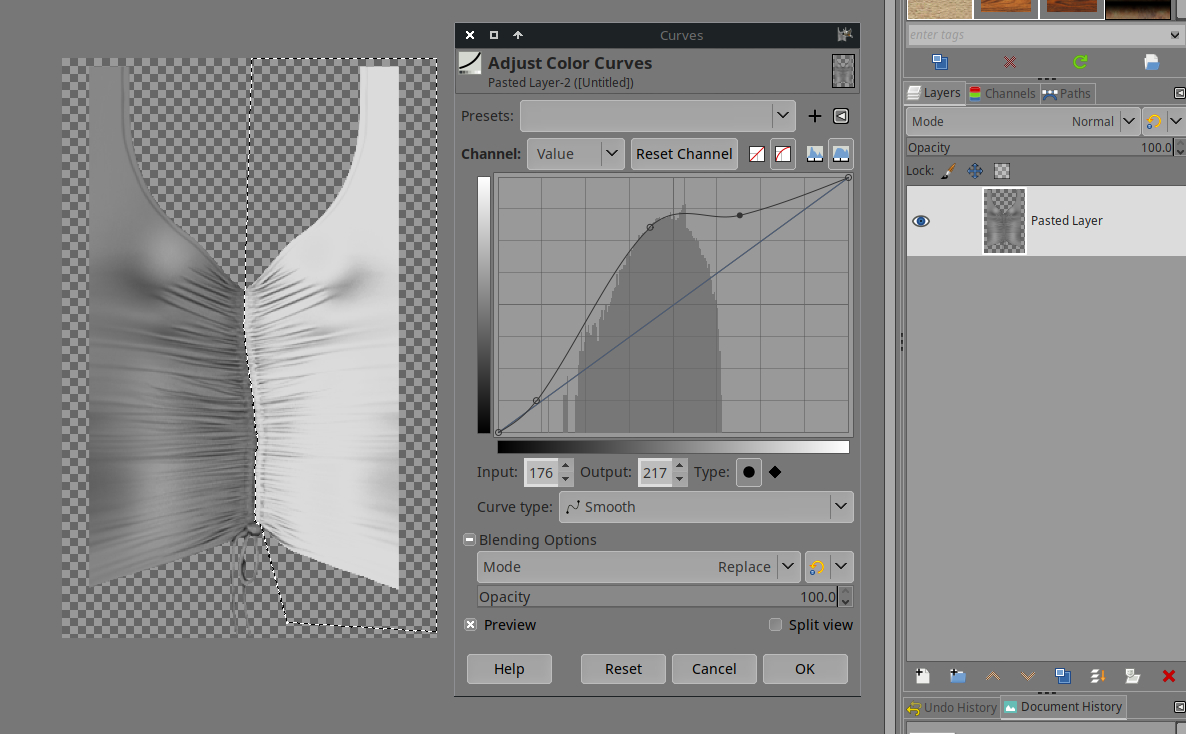Open the Channel Value dropdown

[x=575, y=154]
